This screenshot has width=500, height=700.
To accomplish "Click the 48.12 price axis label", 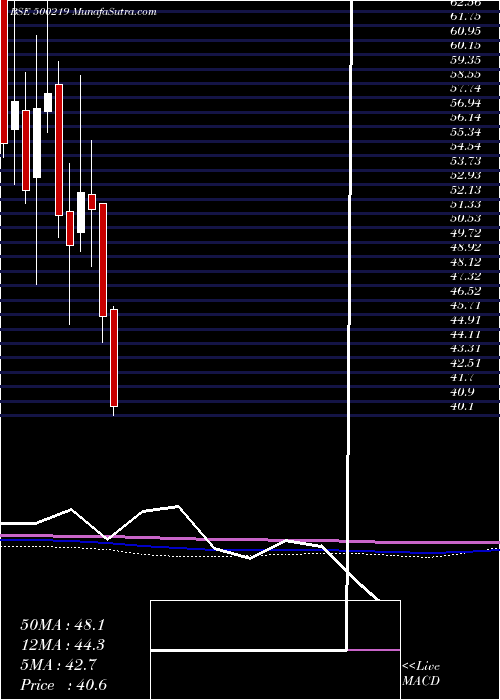I will [465, 262].
